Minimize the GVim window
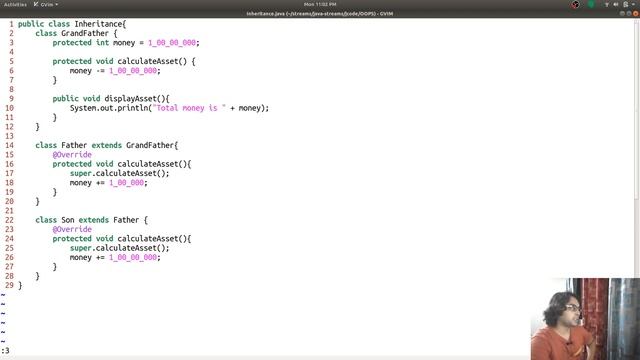The image size is (640, 360). click(x=622, y=13)
